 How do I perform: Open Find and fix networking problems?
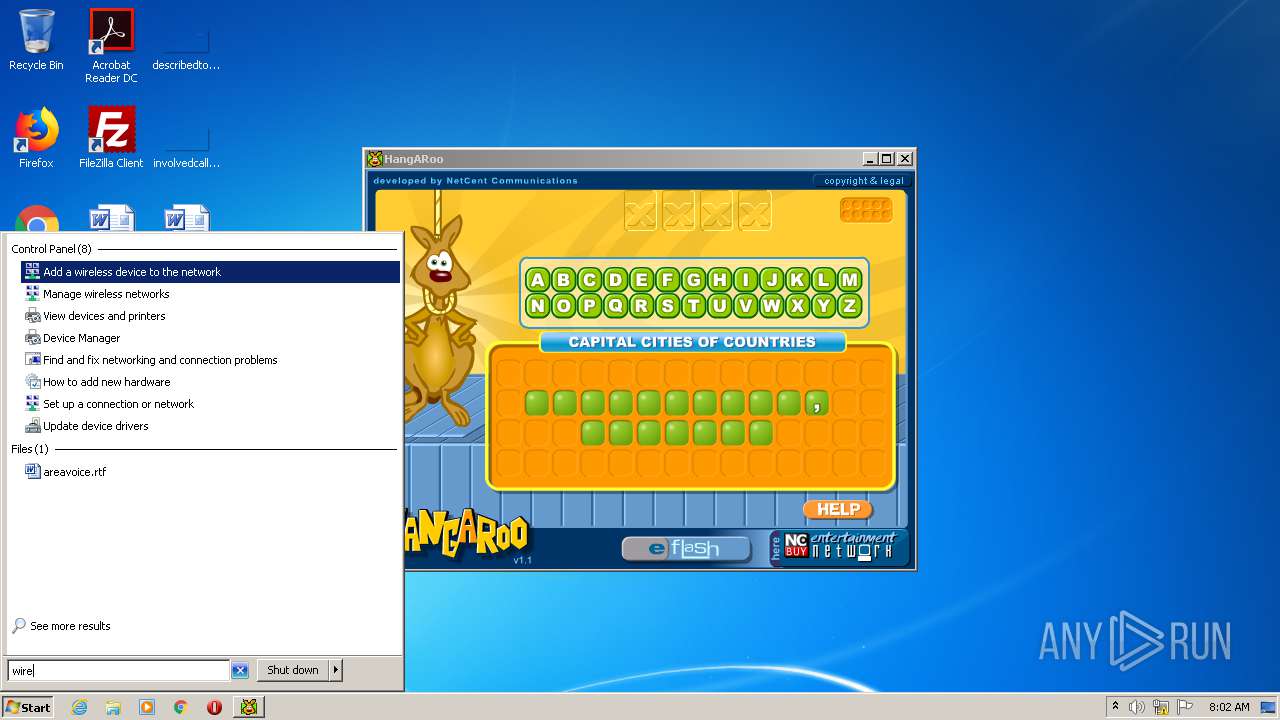[x=210, y=360]
